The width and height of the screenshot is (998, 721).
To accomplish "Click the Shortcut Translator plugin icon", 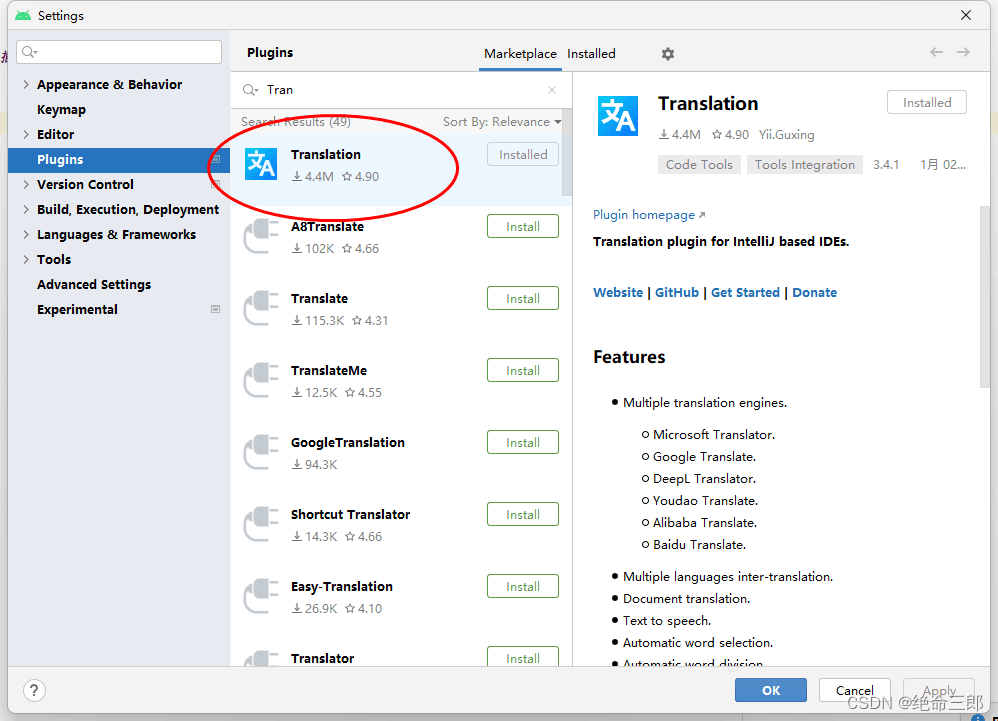I will coord(261,524).
